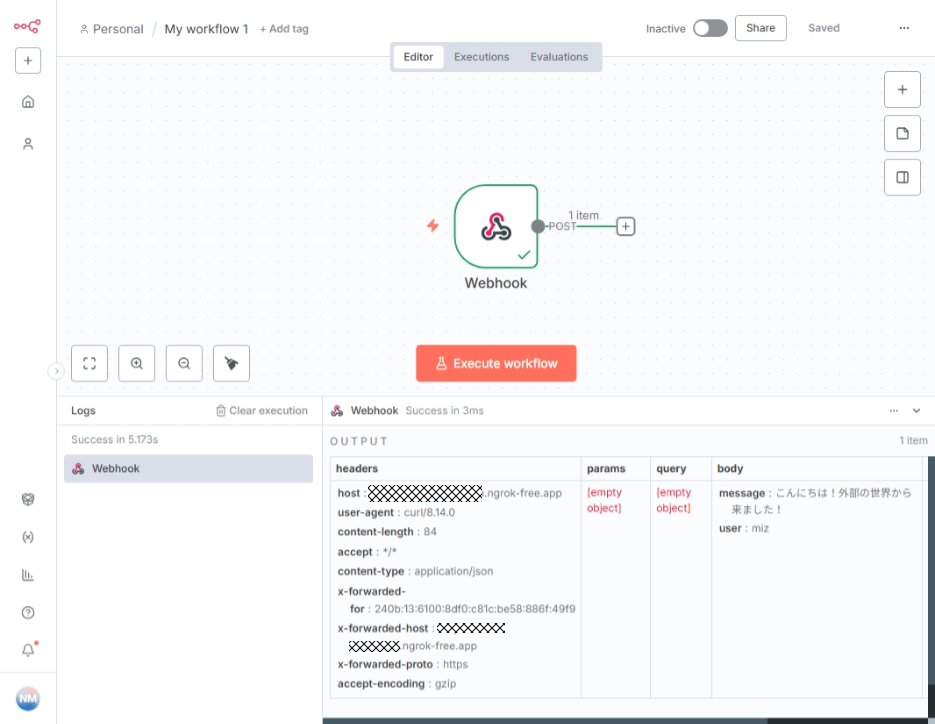
Task: Click the Share button
Action: point(760,28)
